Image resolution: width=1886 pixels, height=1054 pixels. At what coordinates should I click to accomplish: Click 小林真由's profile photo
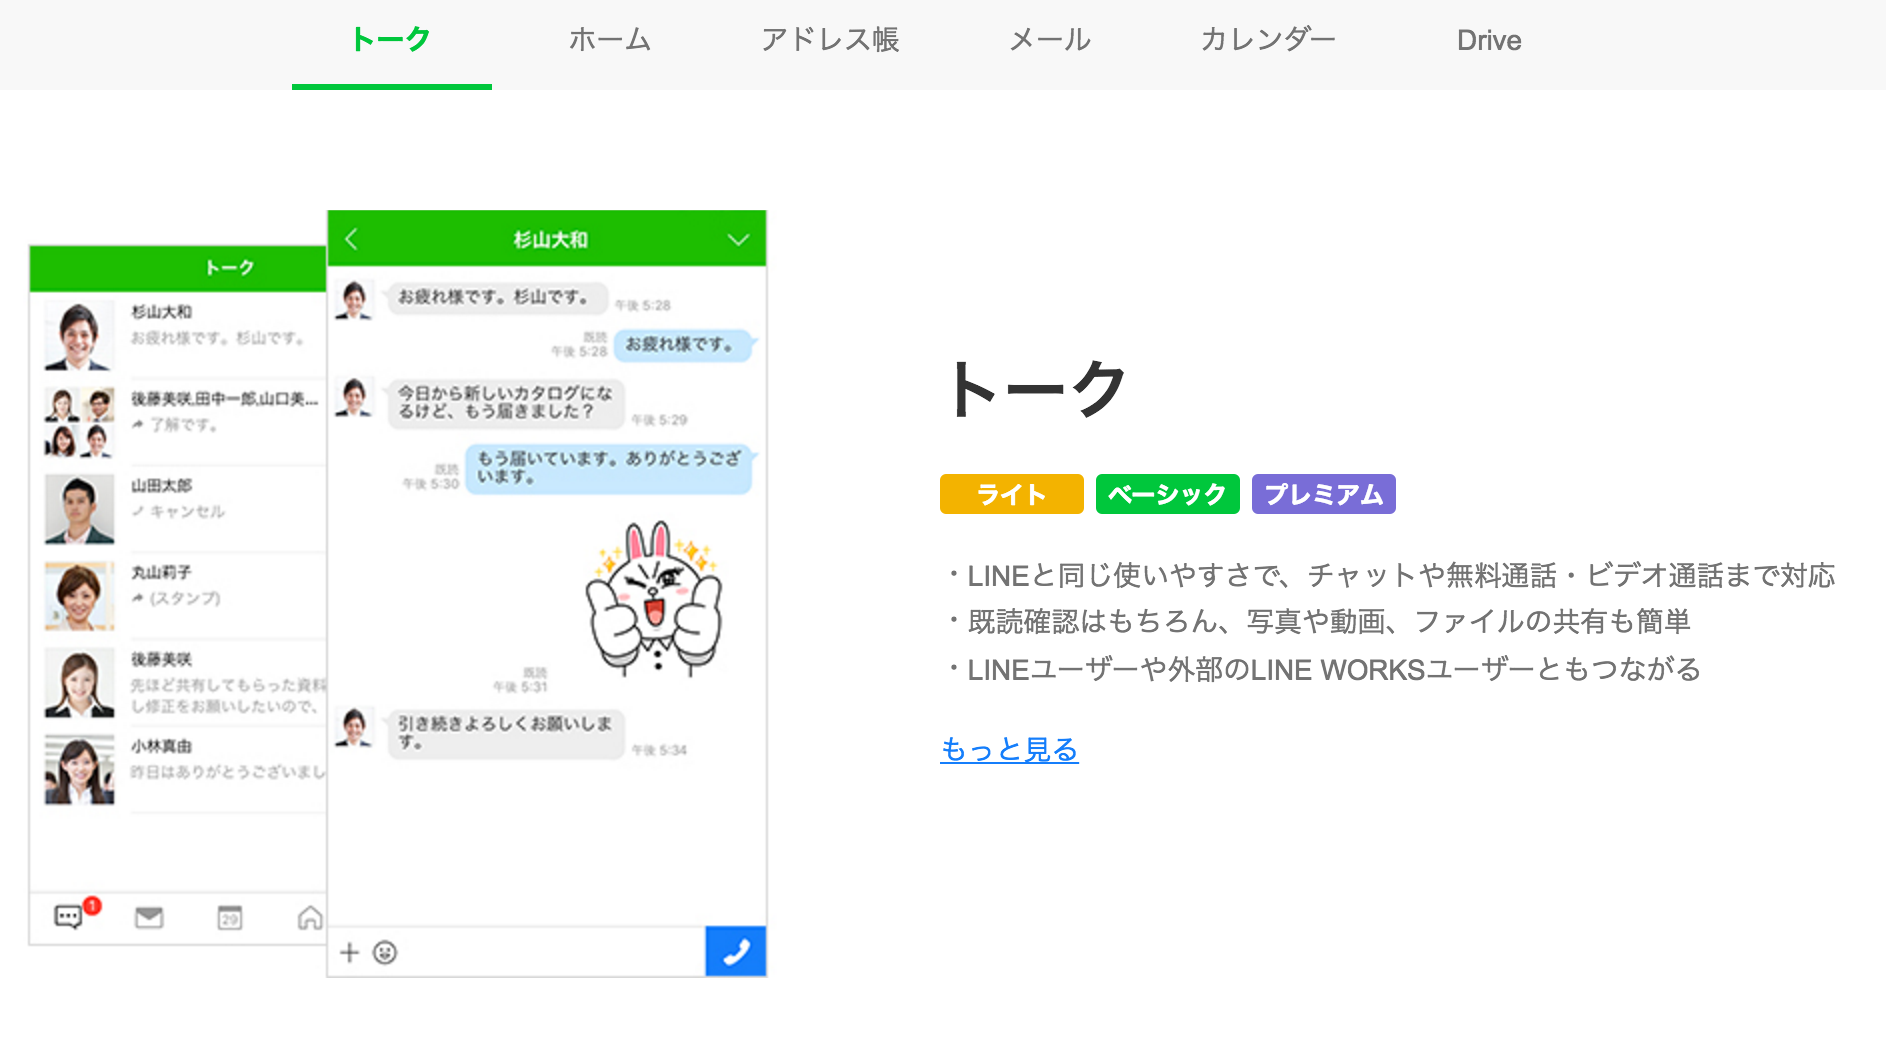[x=79, y=770]
